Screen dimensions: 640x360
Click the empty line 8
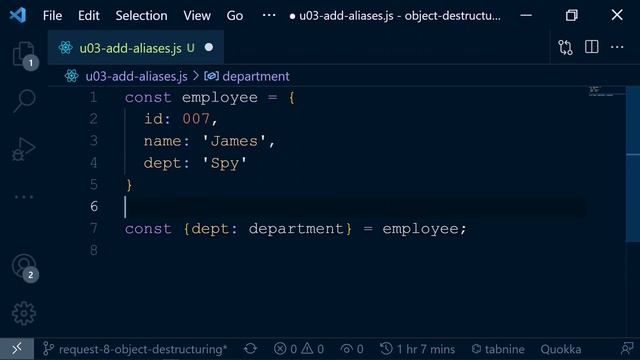pyautogui.click(x=355, y=250)
